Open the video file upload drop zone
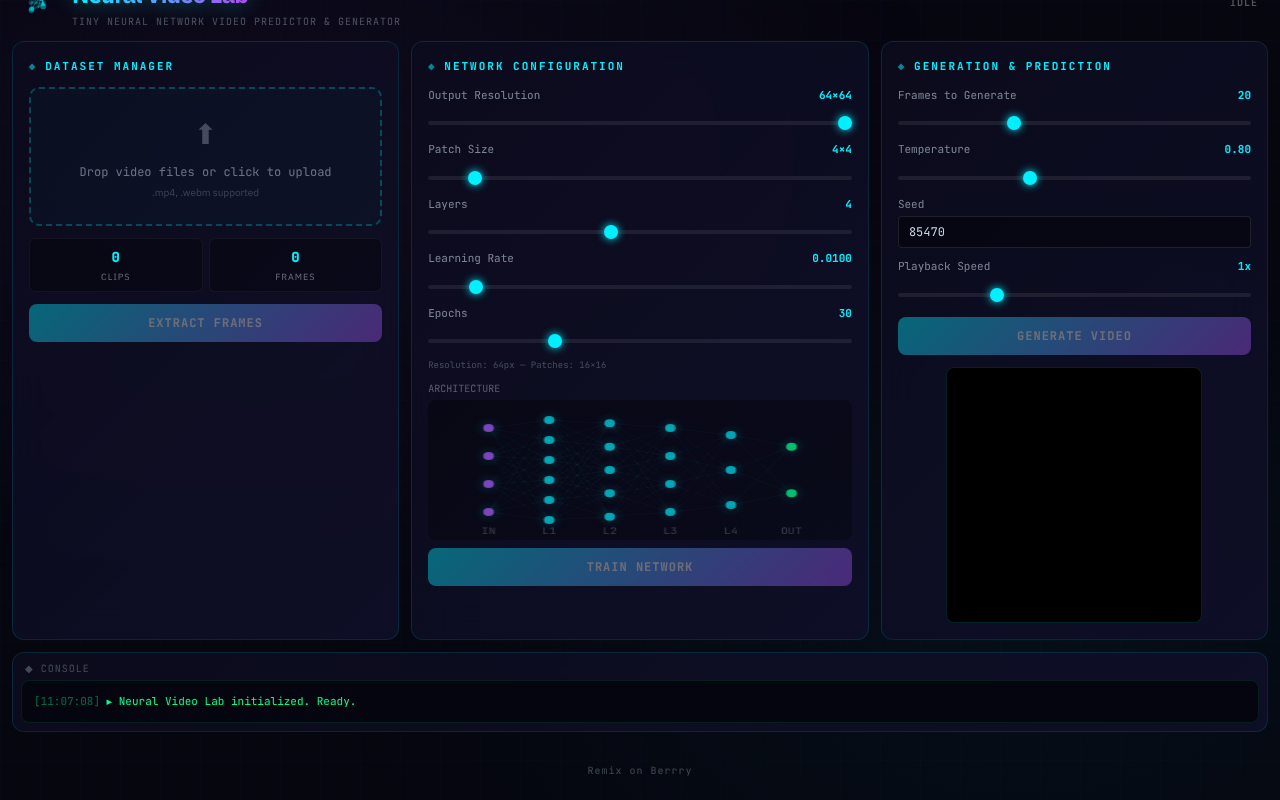Screen dimensions: 1280x800 205,157
